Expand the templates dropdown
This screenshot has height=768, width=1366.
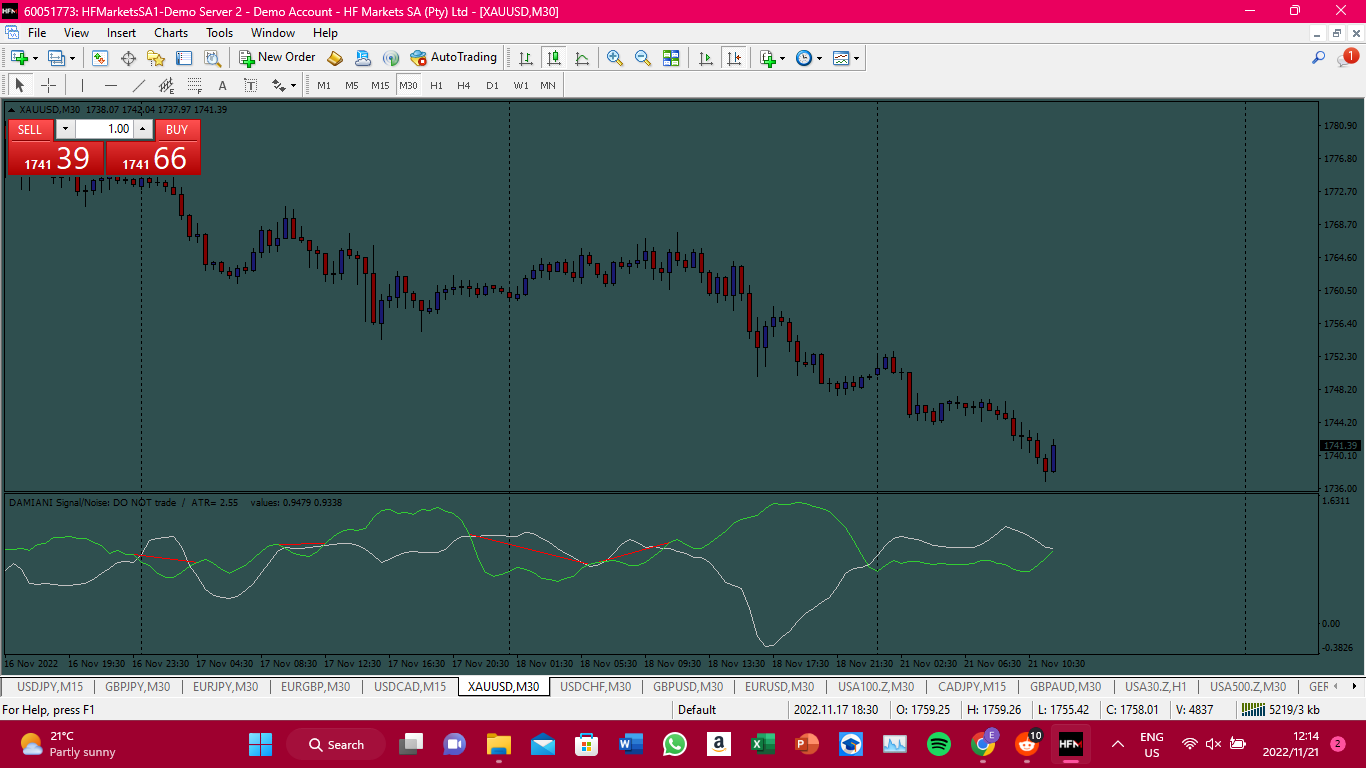(857, 58)
